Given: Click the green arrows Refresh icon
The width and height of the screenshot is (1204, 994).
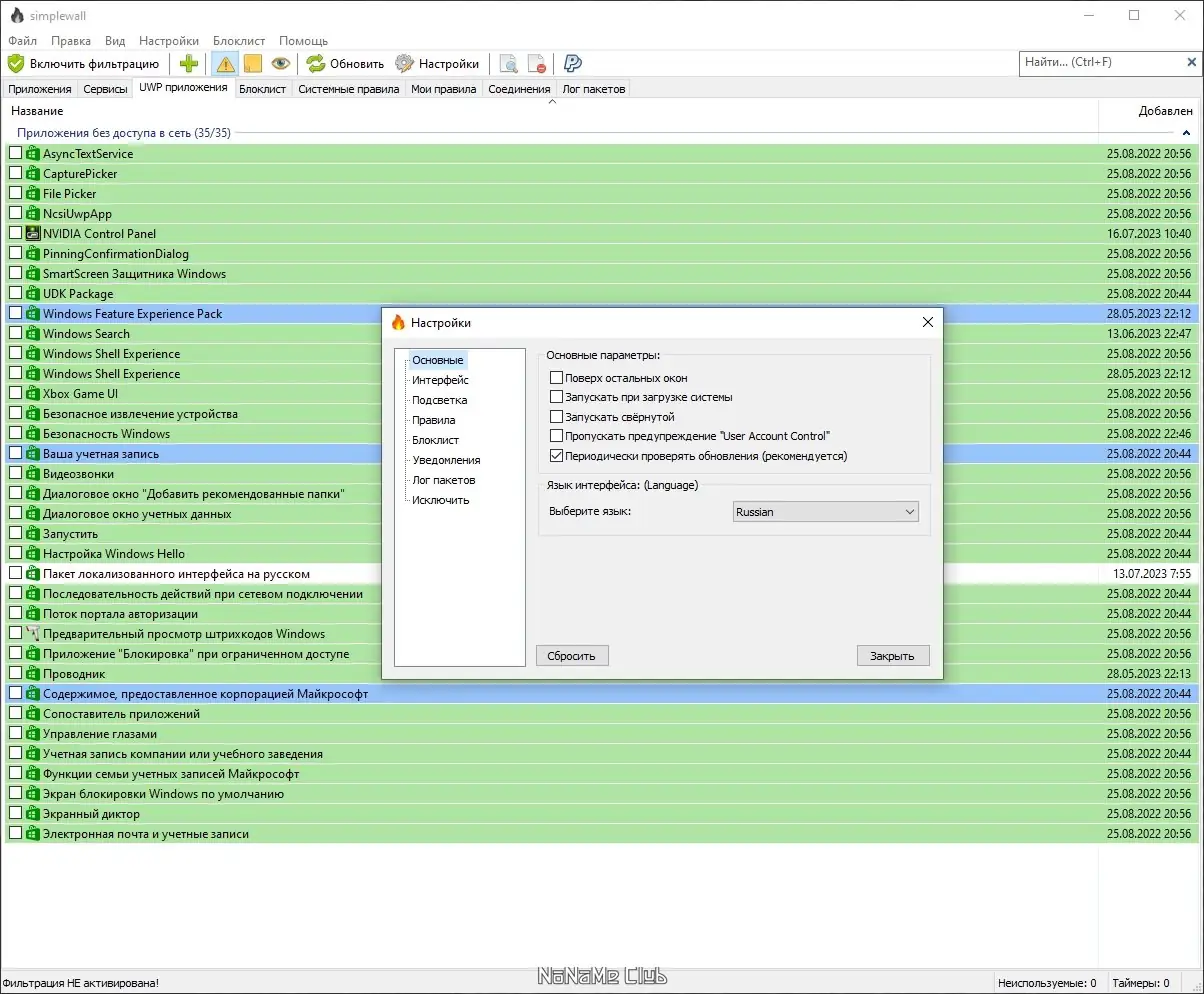Looking at the screenshot, I should (316, 63).
